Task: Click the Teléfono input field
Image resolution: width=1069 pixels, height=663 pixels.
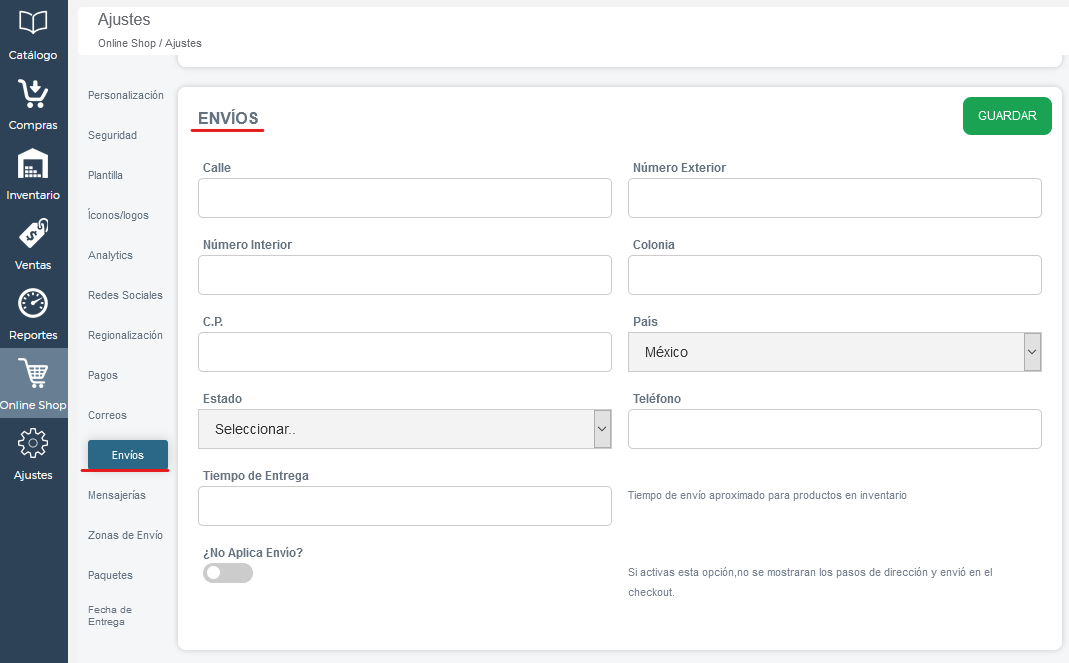Action: click(x=834, y=429)
